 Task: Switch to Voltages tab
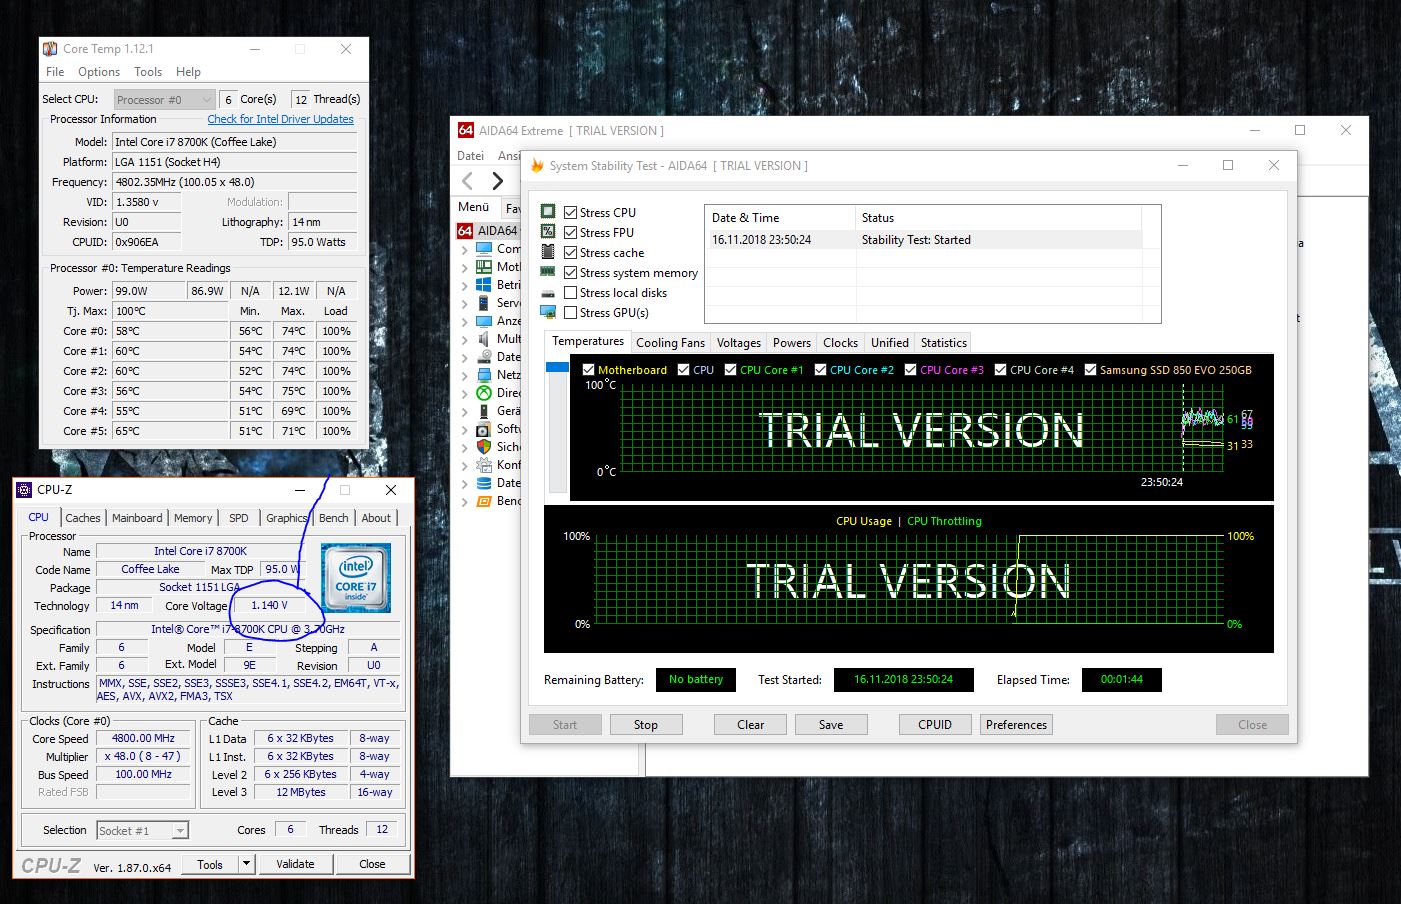point(739,342)
